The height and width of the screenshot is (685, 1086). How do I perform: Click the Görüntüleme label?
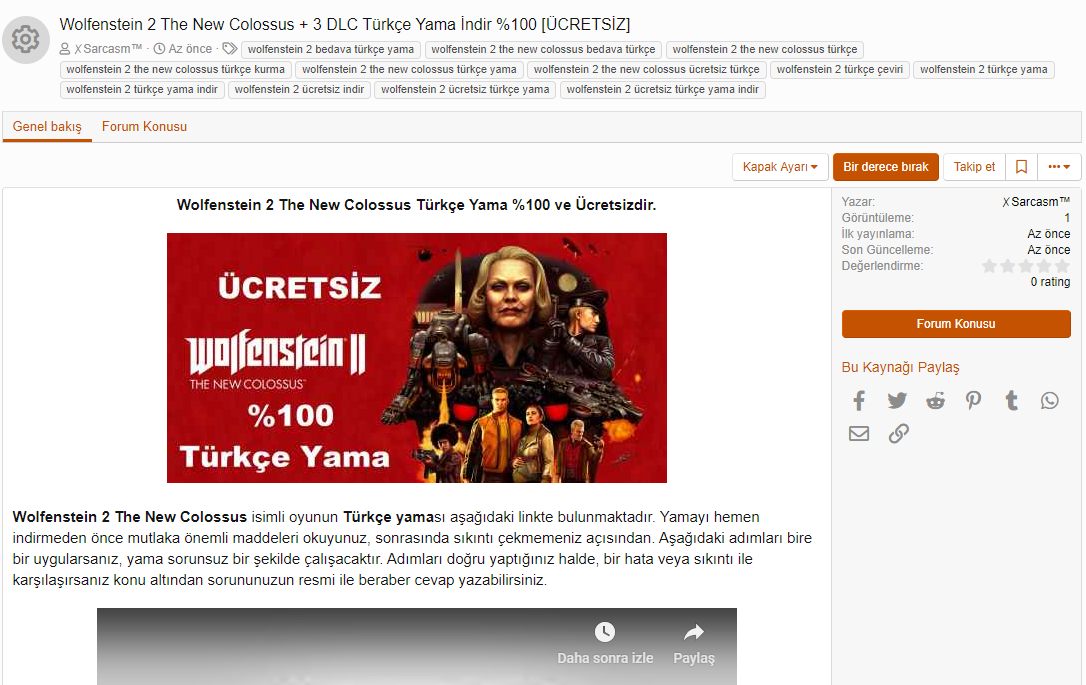click(878, 218)
